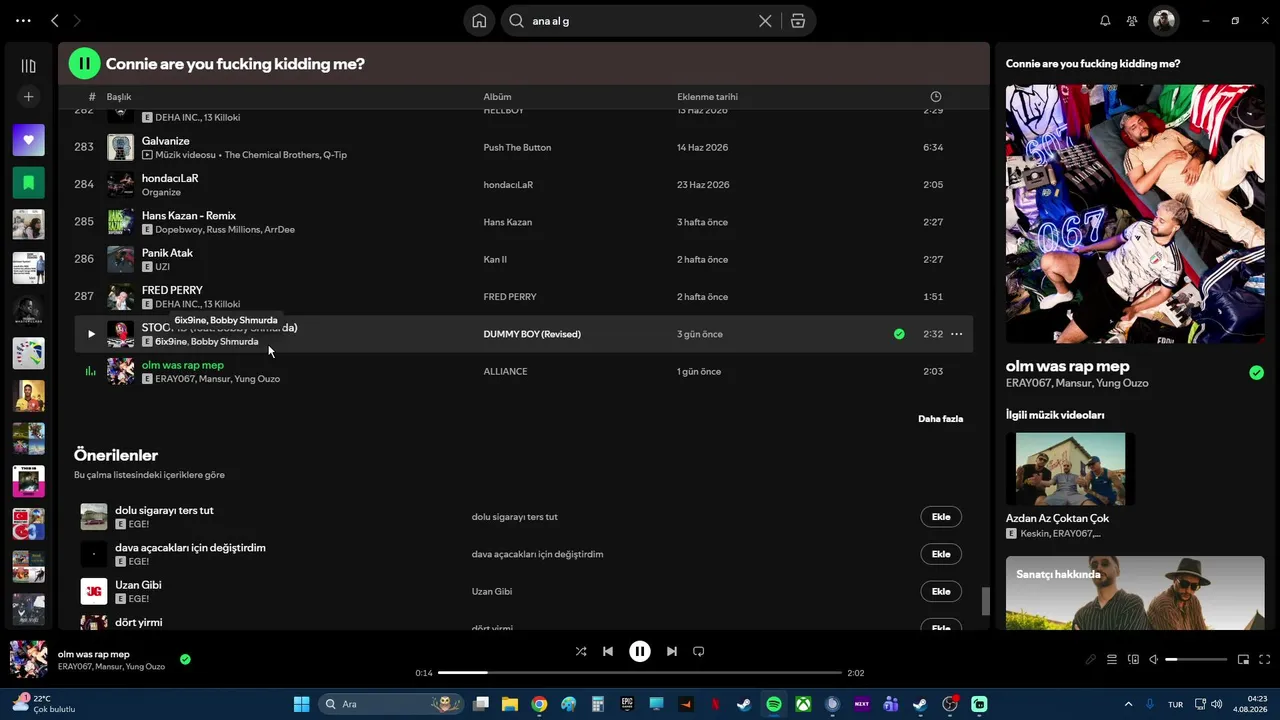Screen dimensions: 1280x720
Task: Sort by Başlık column header
Action: click(x=119, y=97)
